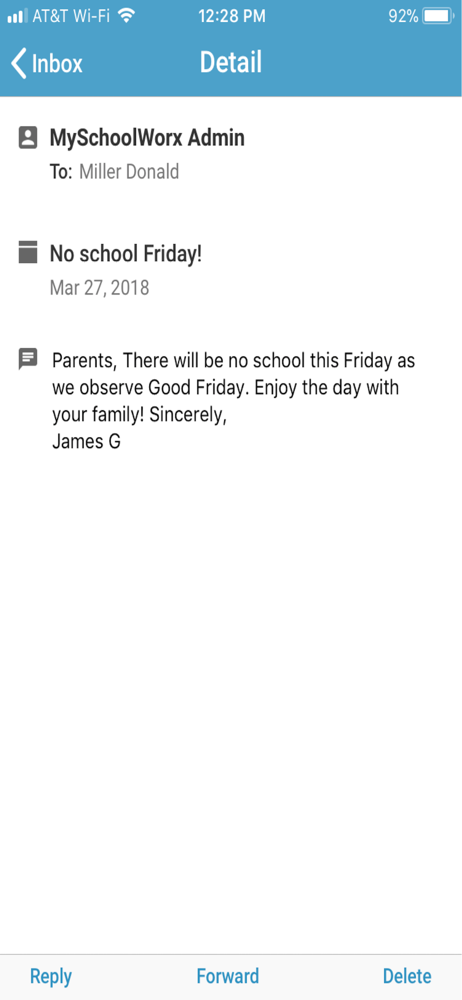Tap the James G signature
The height and width of the screenshot is (1000, 462).
pos(86,441)
